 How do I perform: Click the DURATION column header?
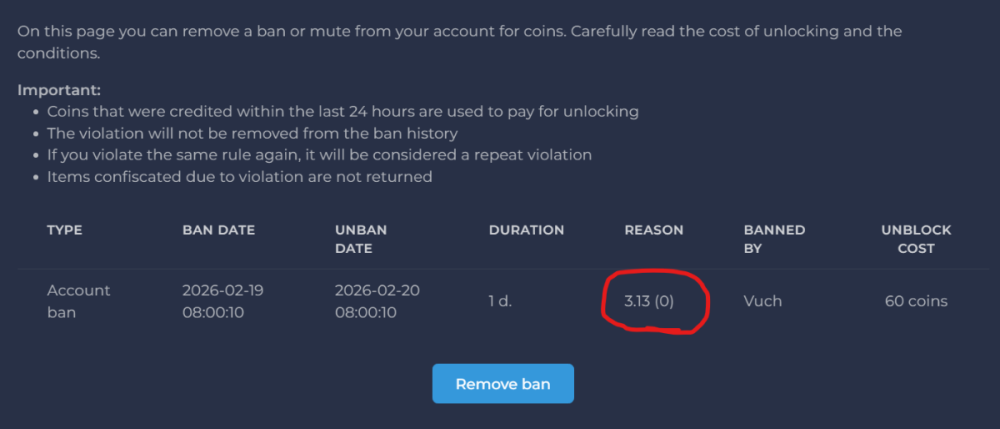pos(526,230)
